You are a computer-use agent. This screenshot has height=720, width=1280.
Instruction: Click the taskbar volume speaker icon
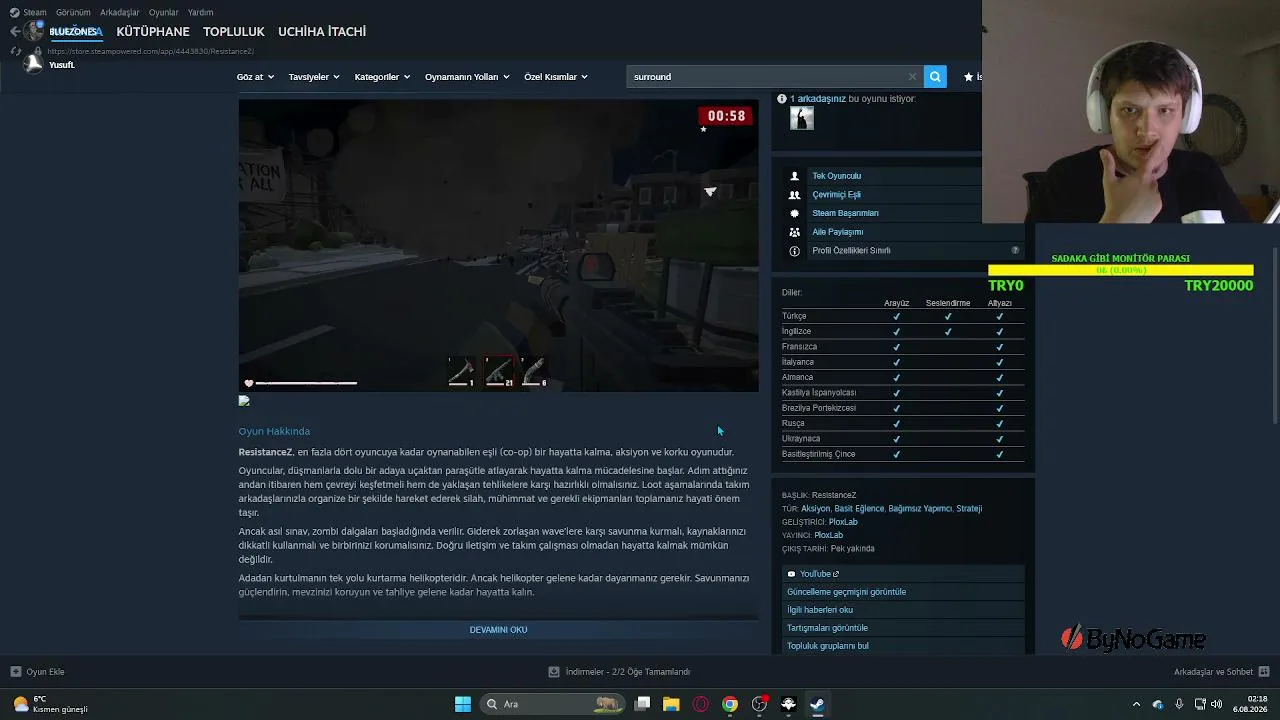[x=1217, y=704]
